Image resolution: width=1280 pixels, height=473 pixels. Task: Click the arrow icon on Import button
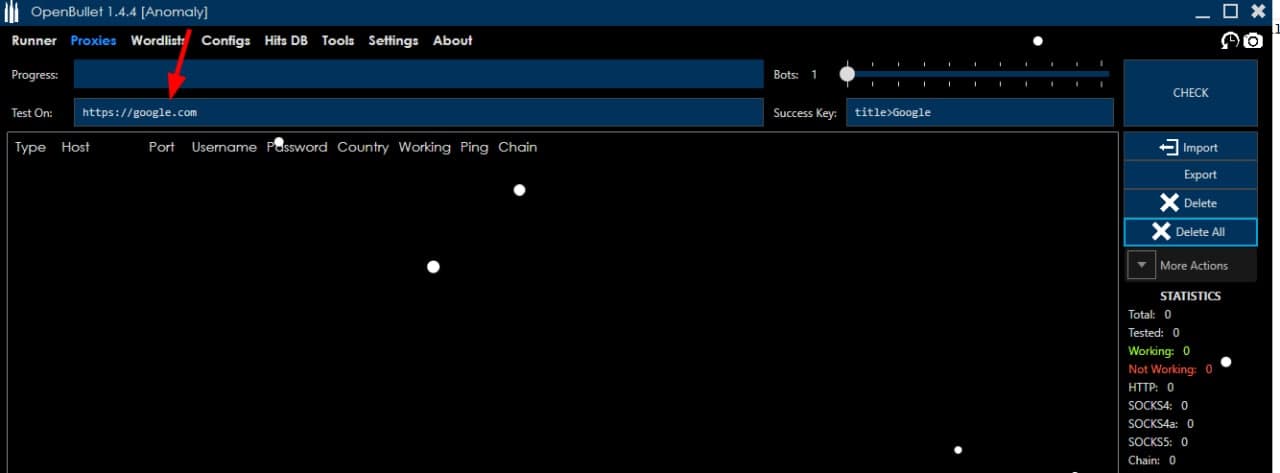tap(1168, 148)
